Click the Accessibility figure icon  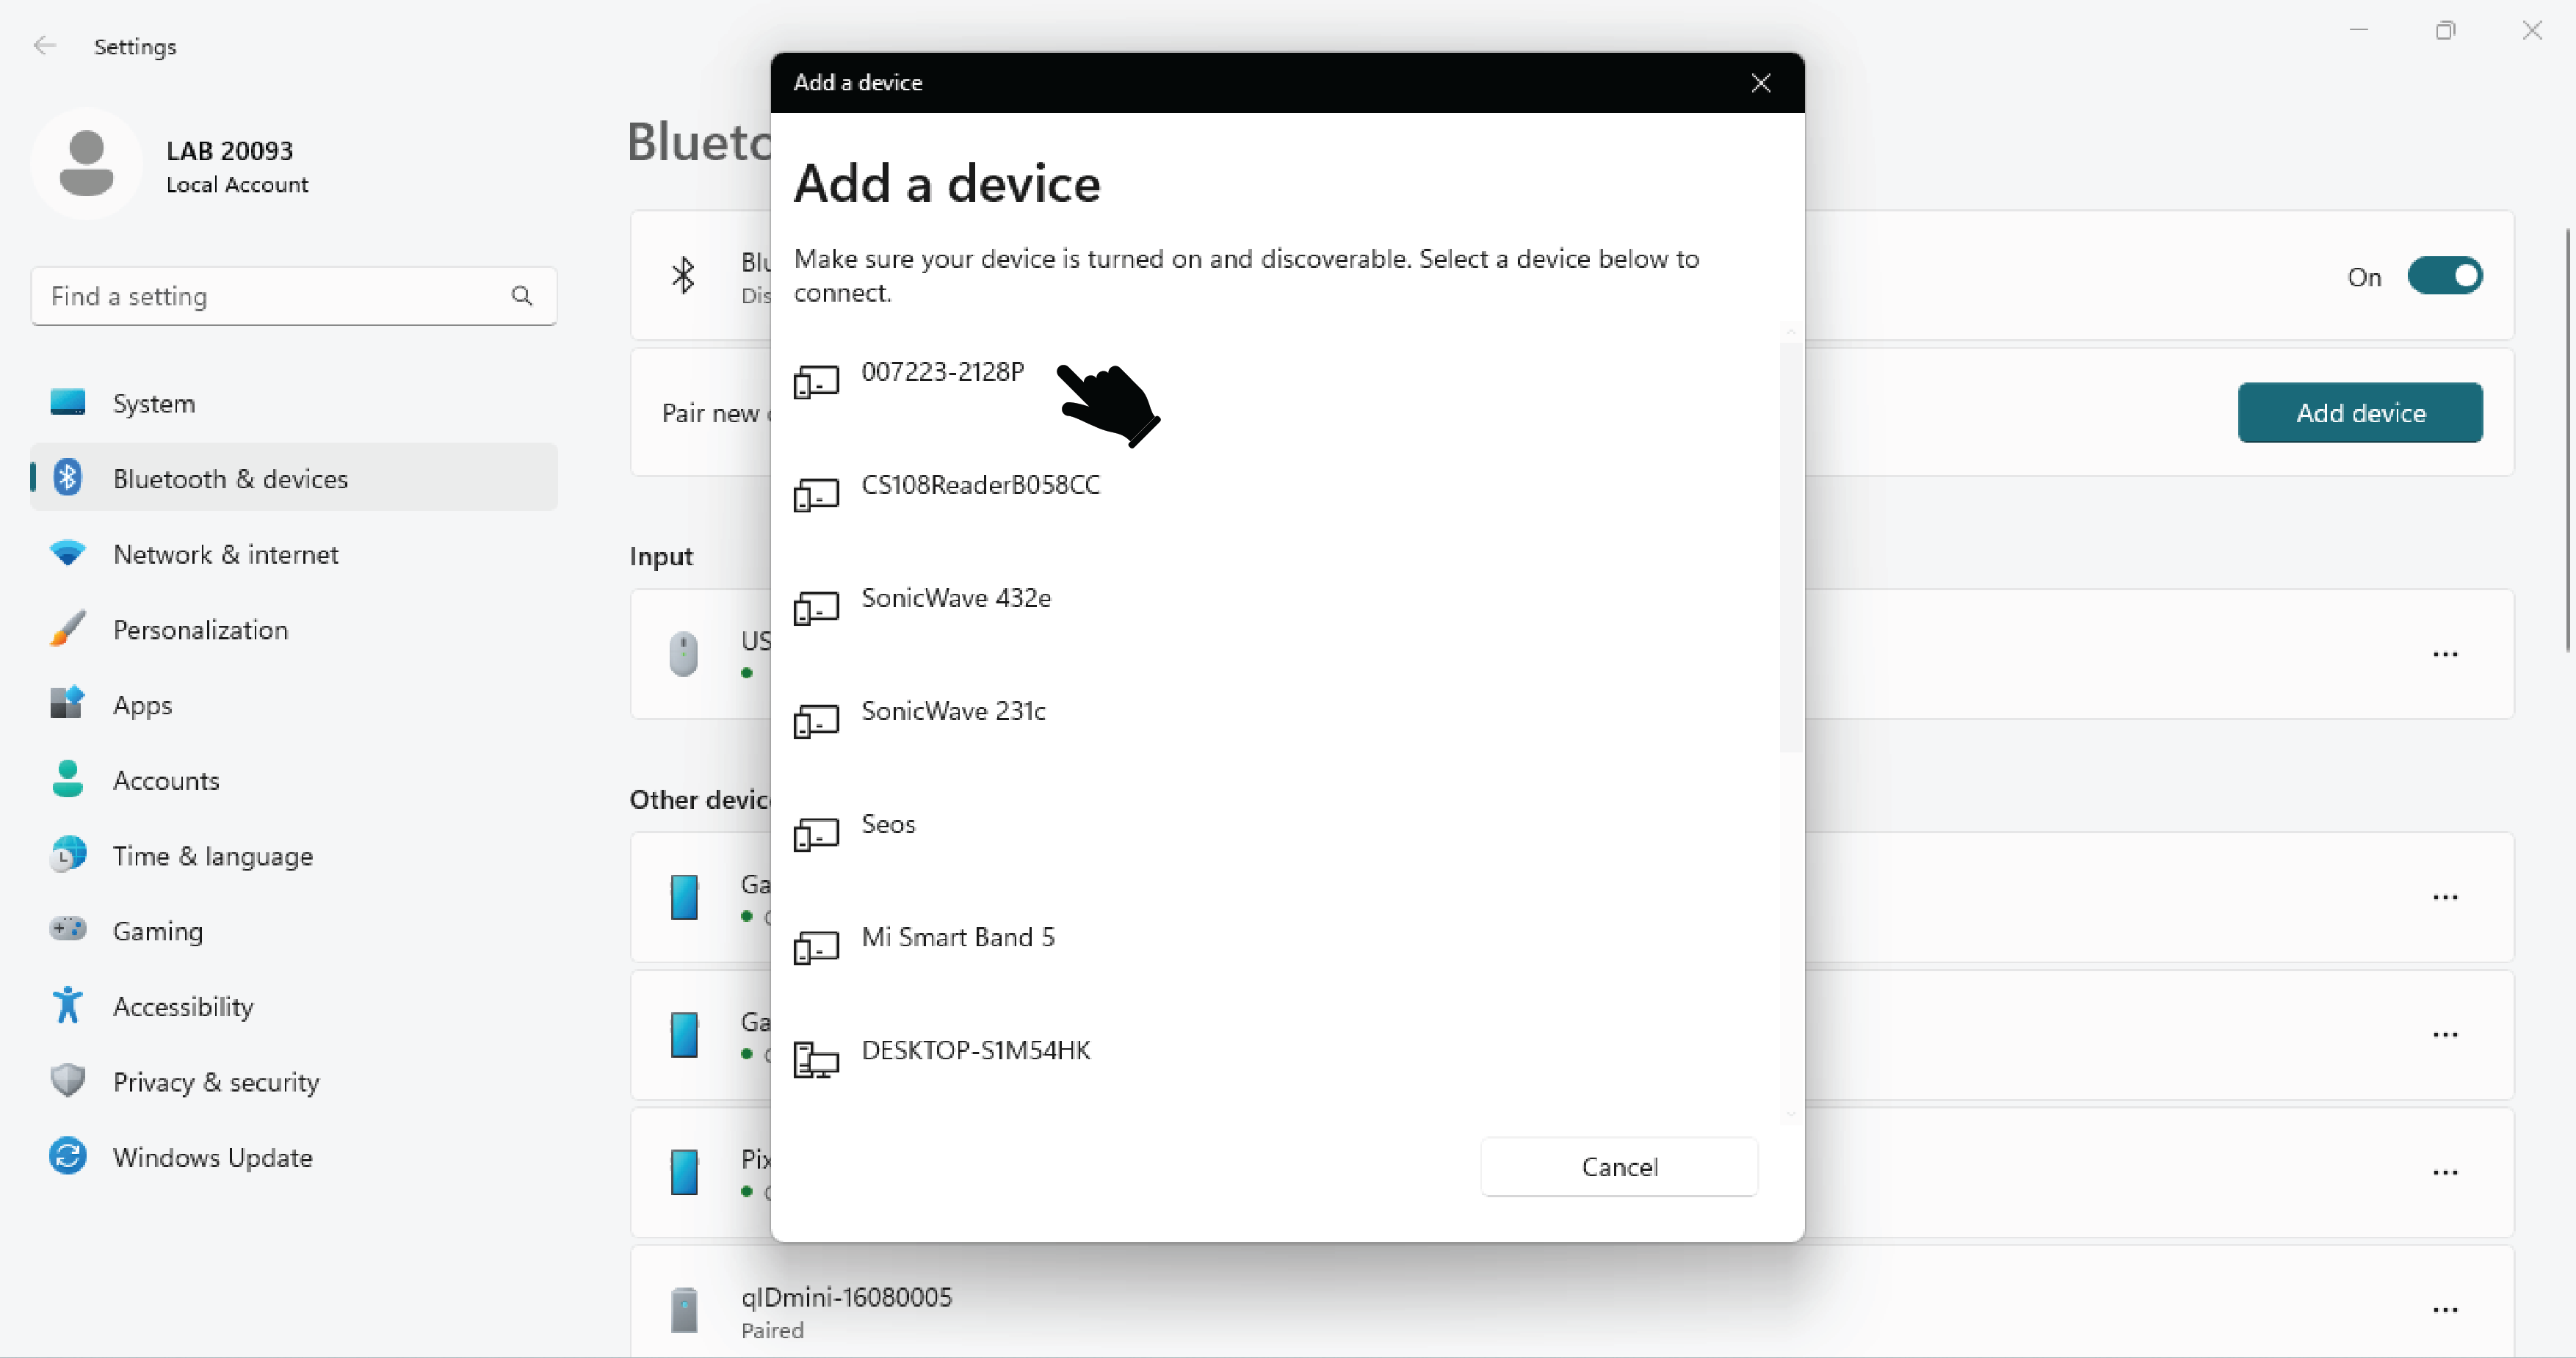tap(67, 1005)
